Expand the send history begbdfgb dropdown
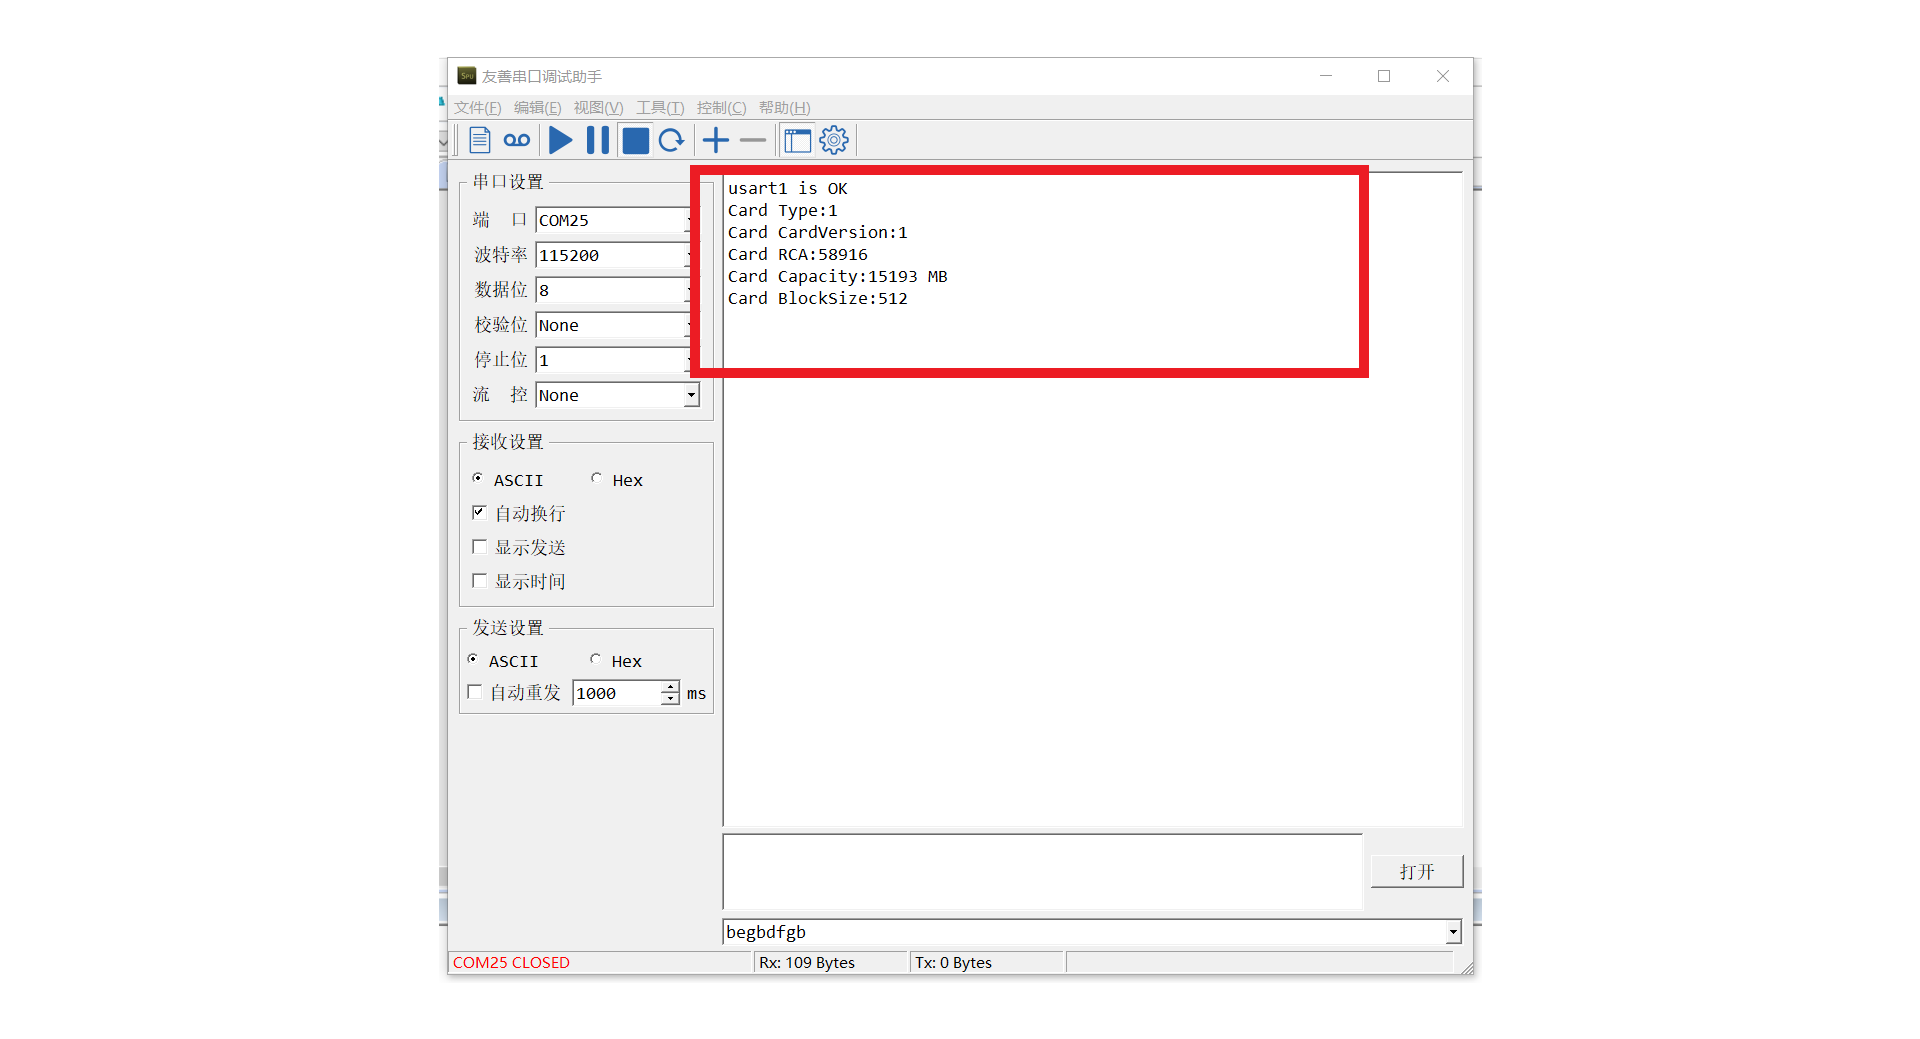 click(1453, 932)
